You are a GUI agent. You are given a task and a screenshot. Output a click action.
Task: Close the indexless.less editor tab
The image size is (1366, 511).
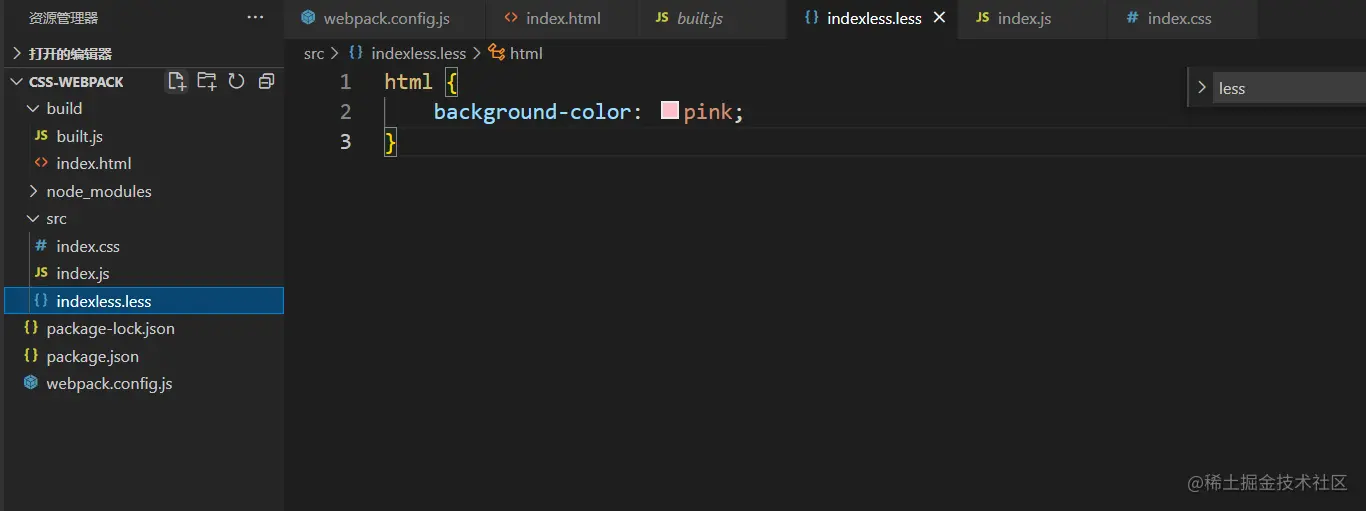coord(939,18)
